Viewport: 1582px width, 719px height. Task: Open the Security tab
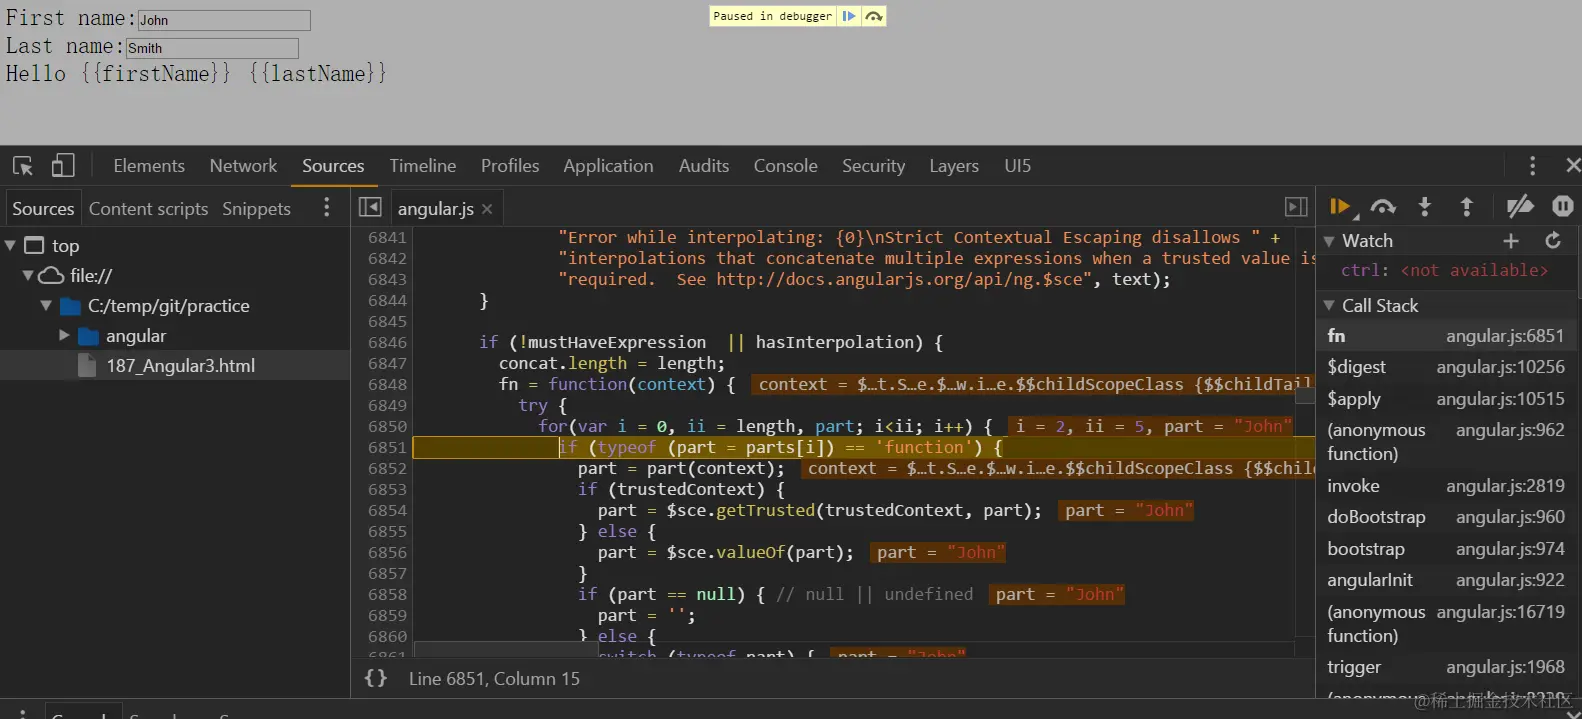point(873,166)
